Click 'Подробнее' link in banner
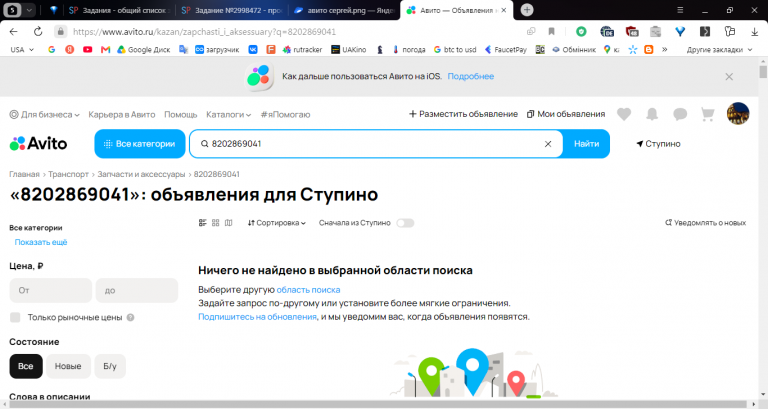 471,76
